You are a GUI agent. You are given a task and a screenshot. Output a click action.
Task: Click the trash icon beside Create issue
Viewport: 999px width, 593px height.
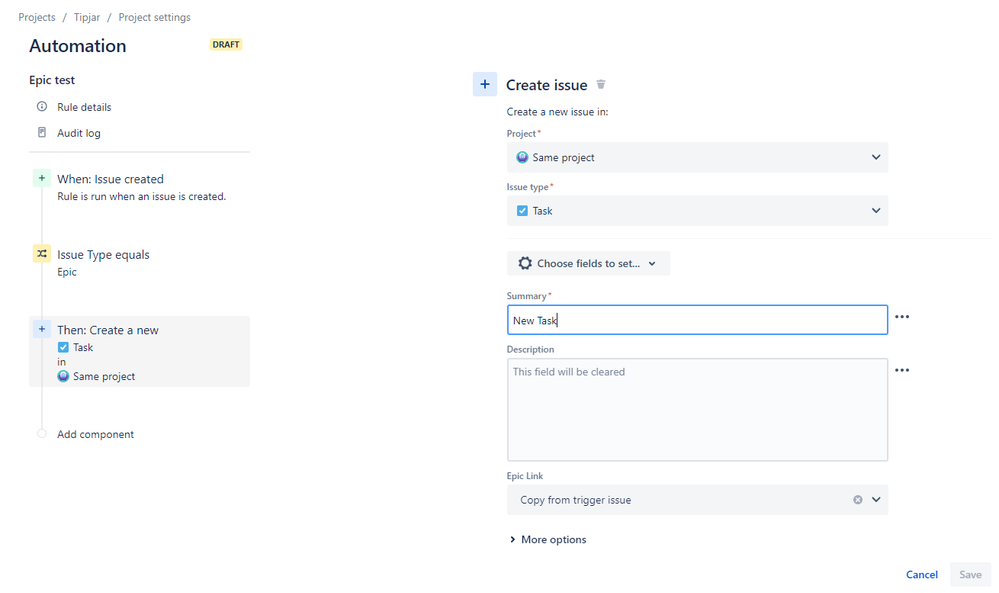(x=601, y=84)
